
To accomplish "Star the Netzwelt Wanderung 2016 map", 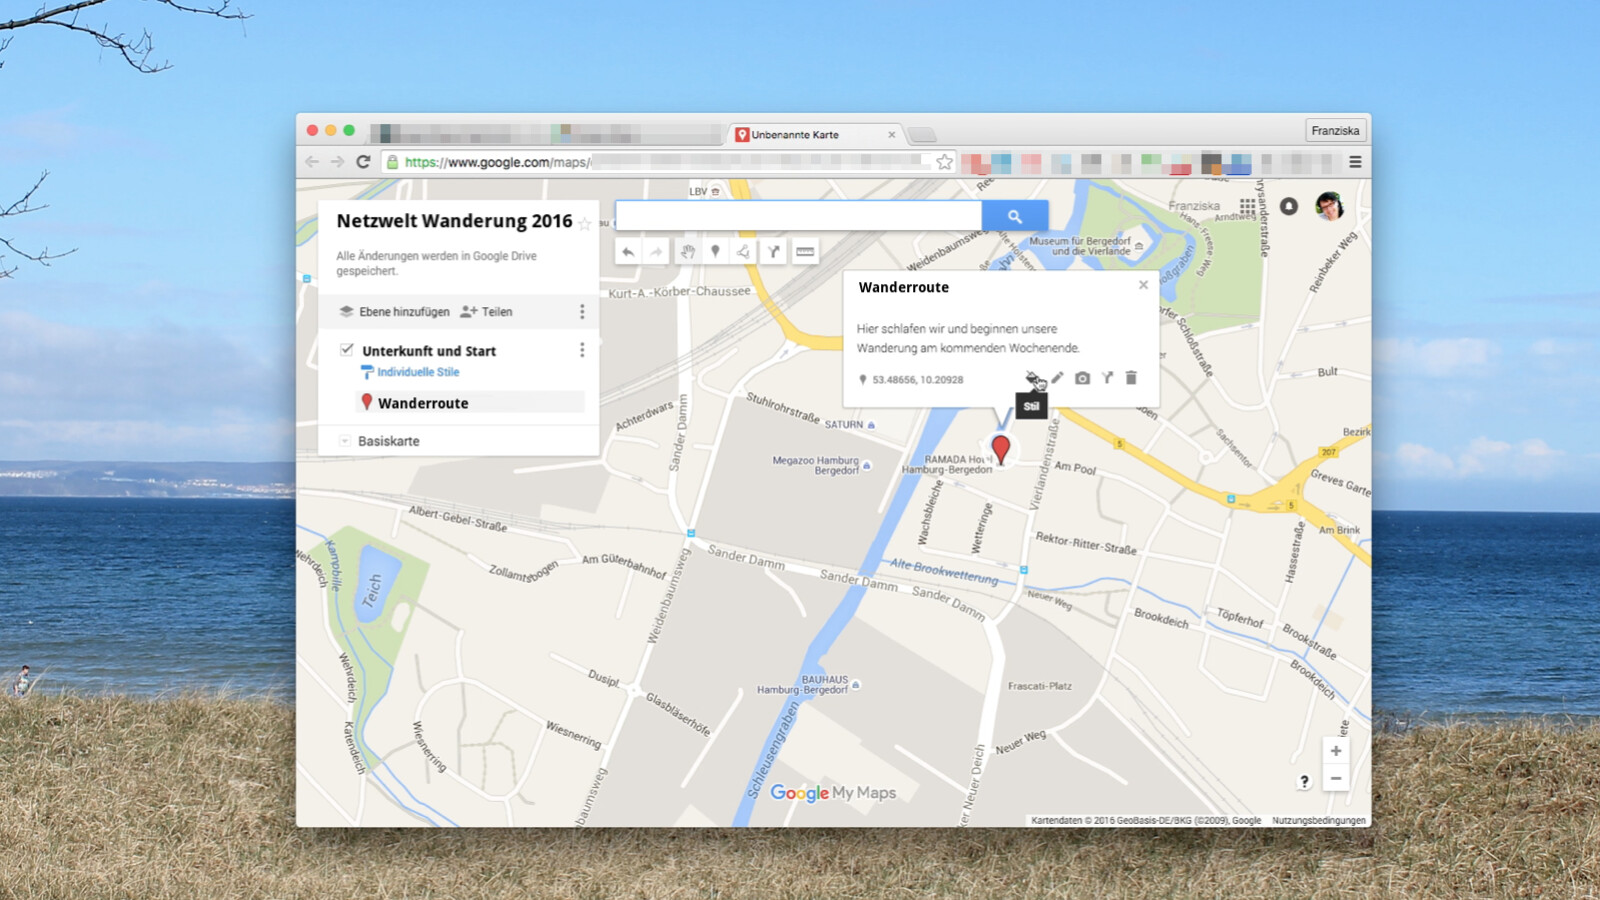I will (585, 224).
